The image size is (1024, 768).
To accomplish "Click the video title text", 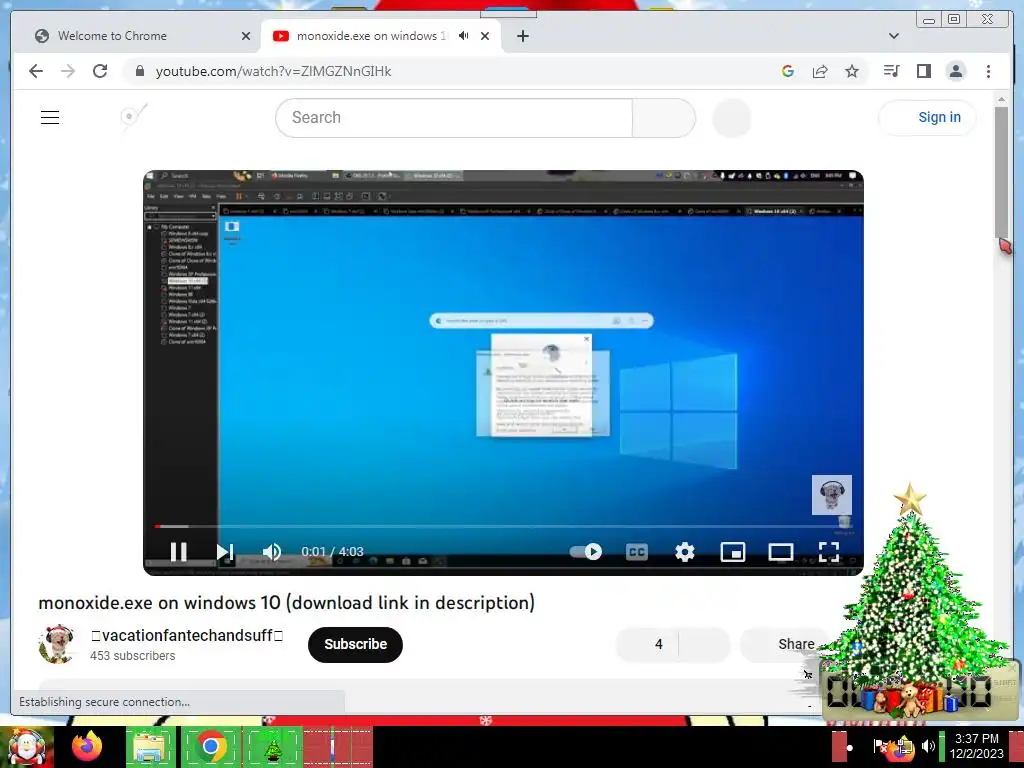I will point(287,602).
